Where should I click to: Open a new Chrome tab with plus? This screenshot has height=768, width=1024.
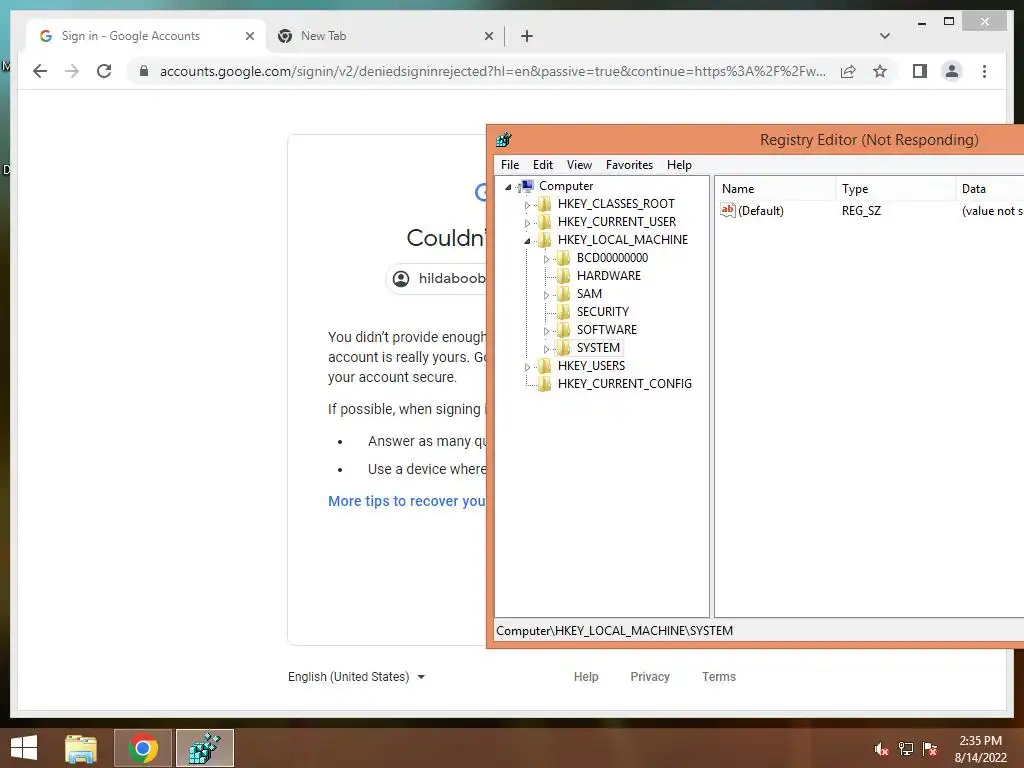527,36
